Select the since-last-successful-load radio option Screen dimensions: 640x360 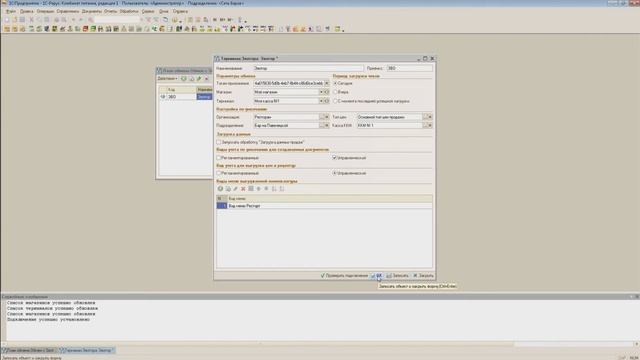point(336,101)
